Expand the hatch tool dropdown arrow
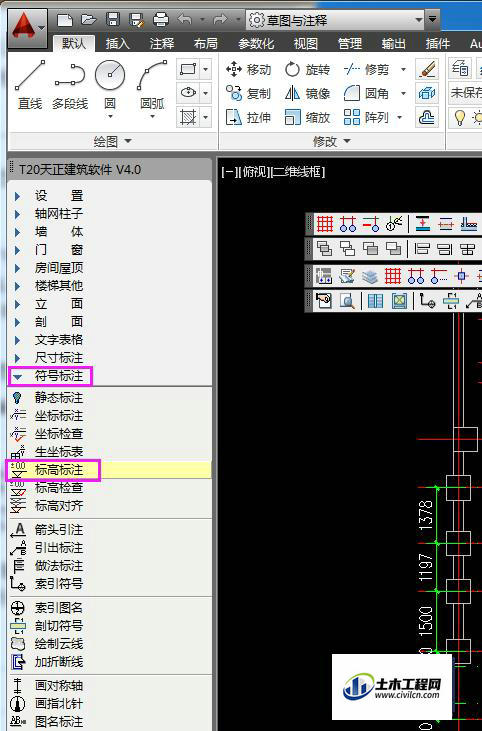482x731 pixels. pos(206,117)
